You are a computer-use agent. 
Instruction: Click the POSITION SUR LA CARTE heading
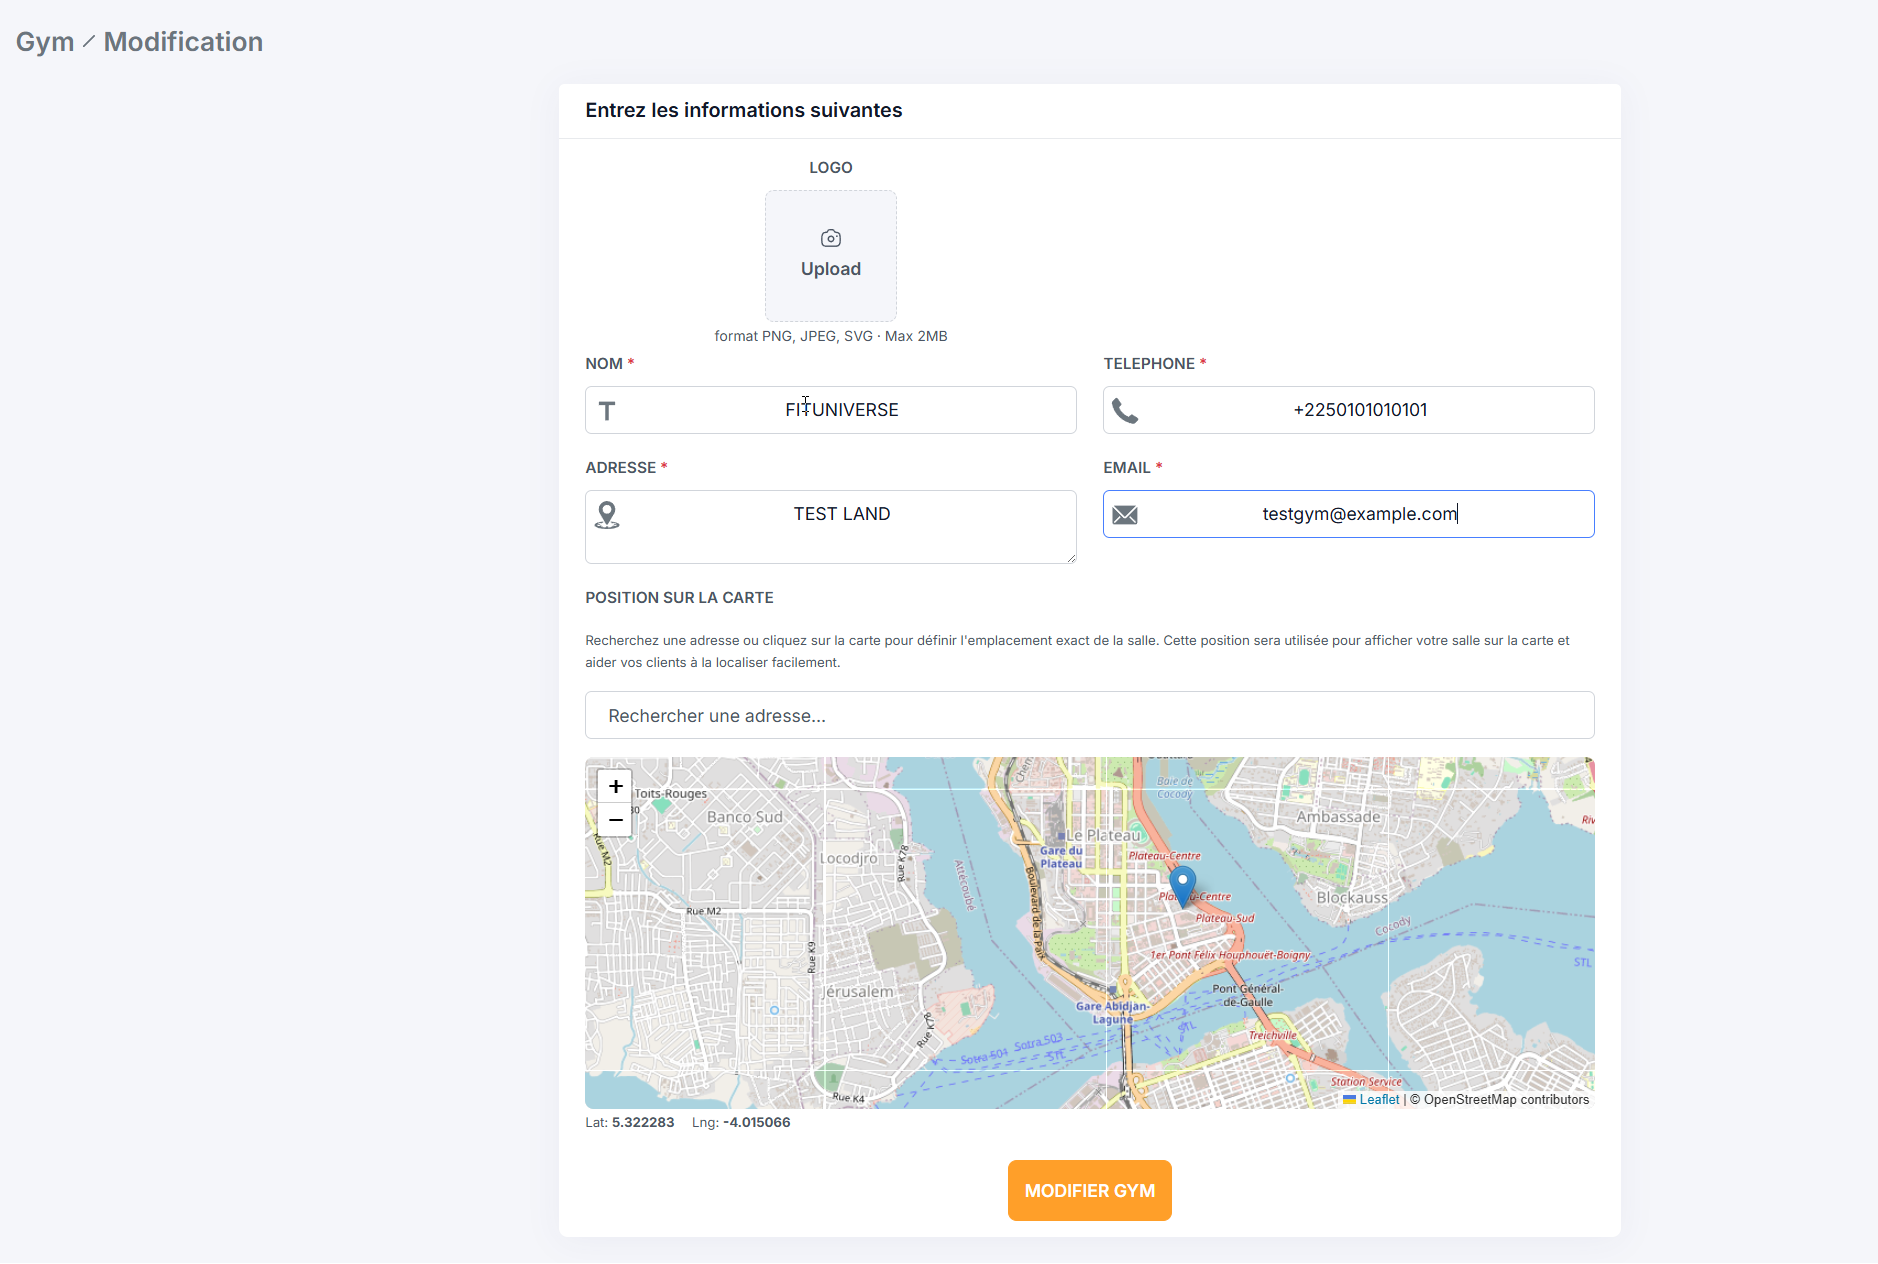click(x=679, y=598)
